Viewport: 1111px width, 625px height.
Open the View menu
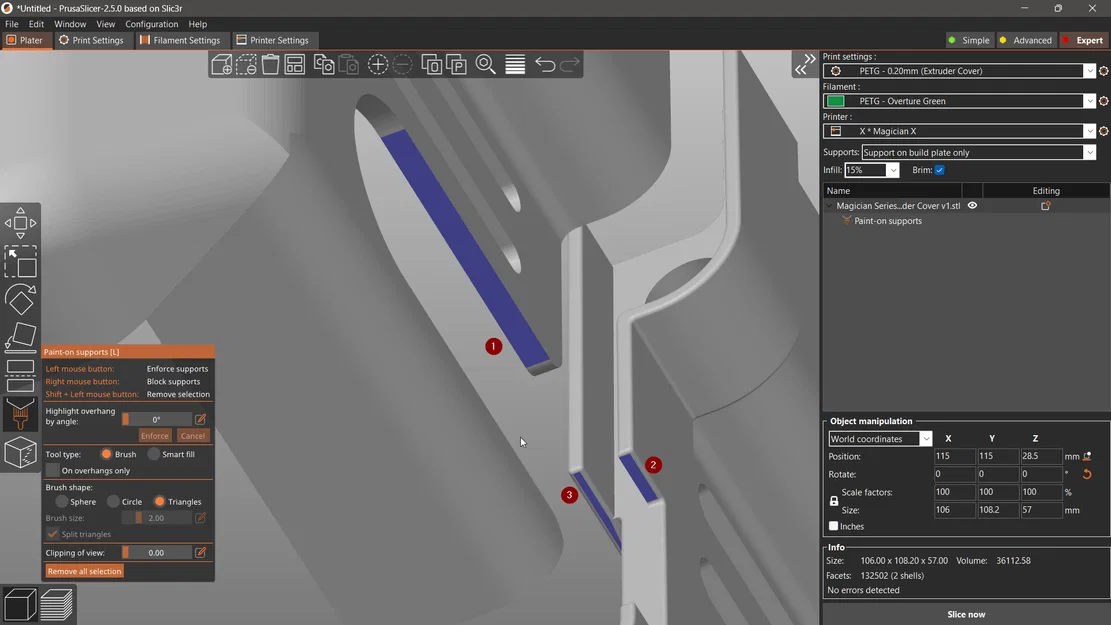click(x=106, y=24)
